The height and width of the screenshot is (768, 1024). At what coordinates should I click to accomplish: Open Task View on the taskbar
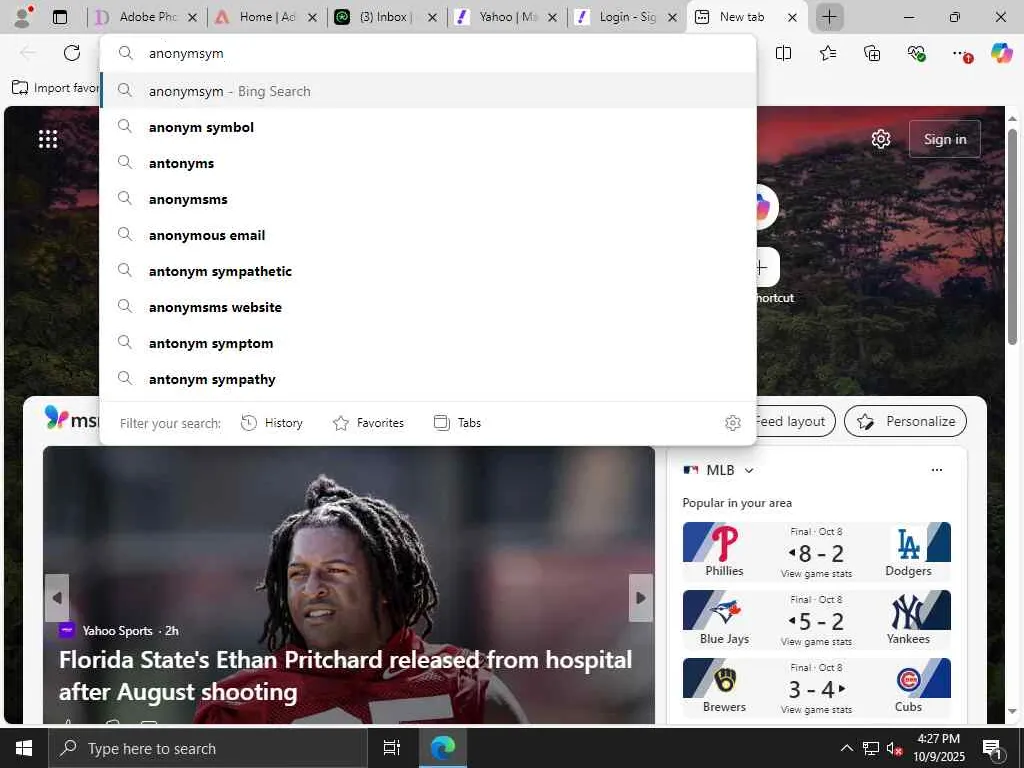pos(391,748)
